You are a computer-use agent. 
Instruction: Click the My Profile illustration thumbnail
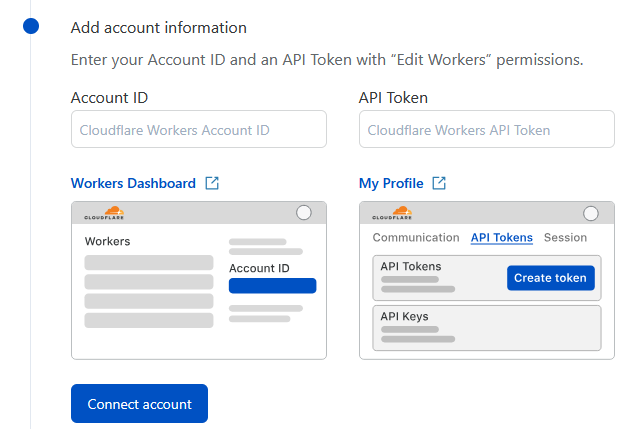point(487,280)
